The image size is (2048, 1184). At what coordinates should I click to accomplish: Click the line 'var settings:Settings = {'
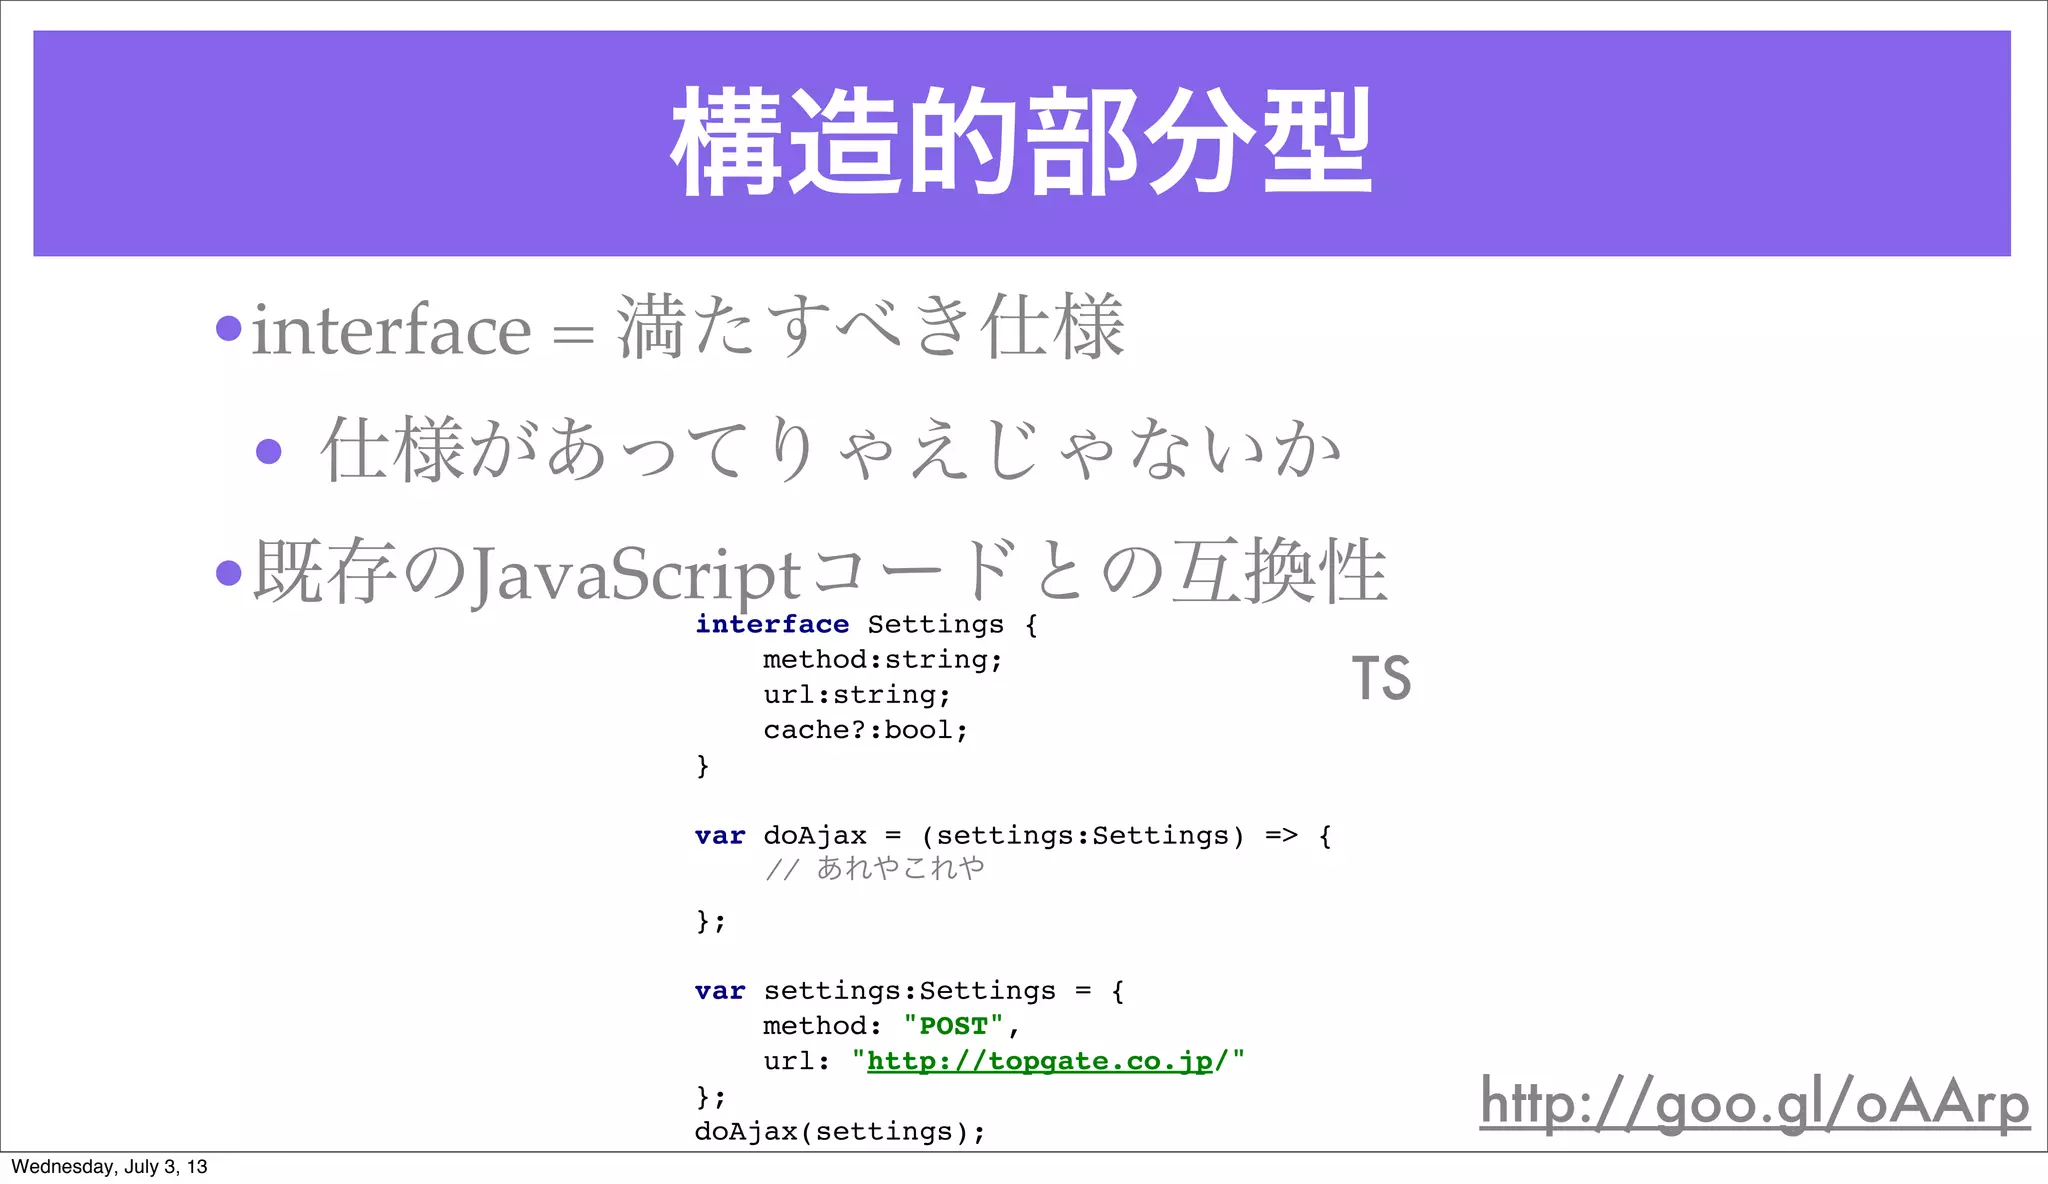[910, 991]
